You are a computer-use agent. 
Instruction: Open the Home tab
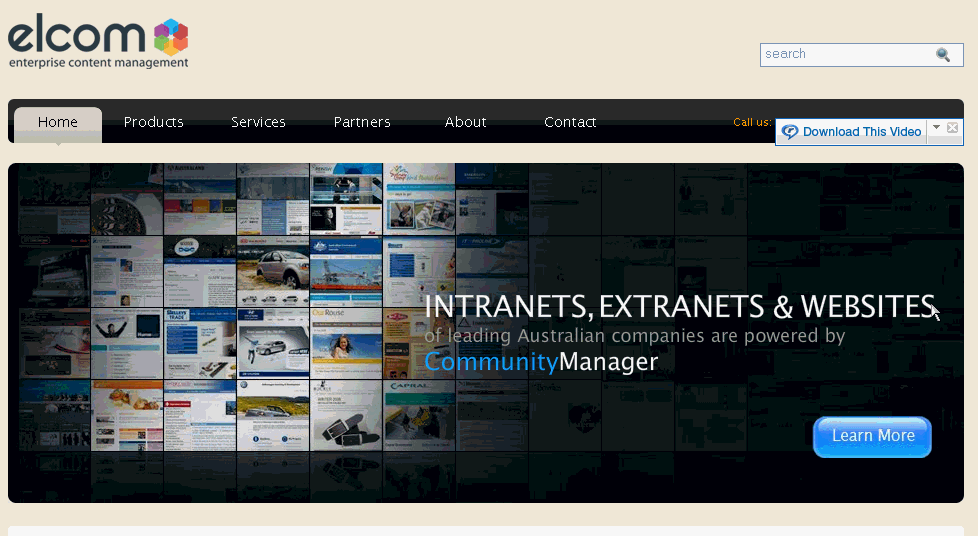(57, 122)
